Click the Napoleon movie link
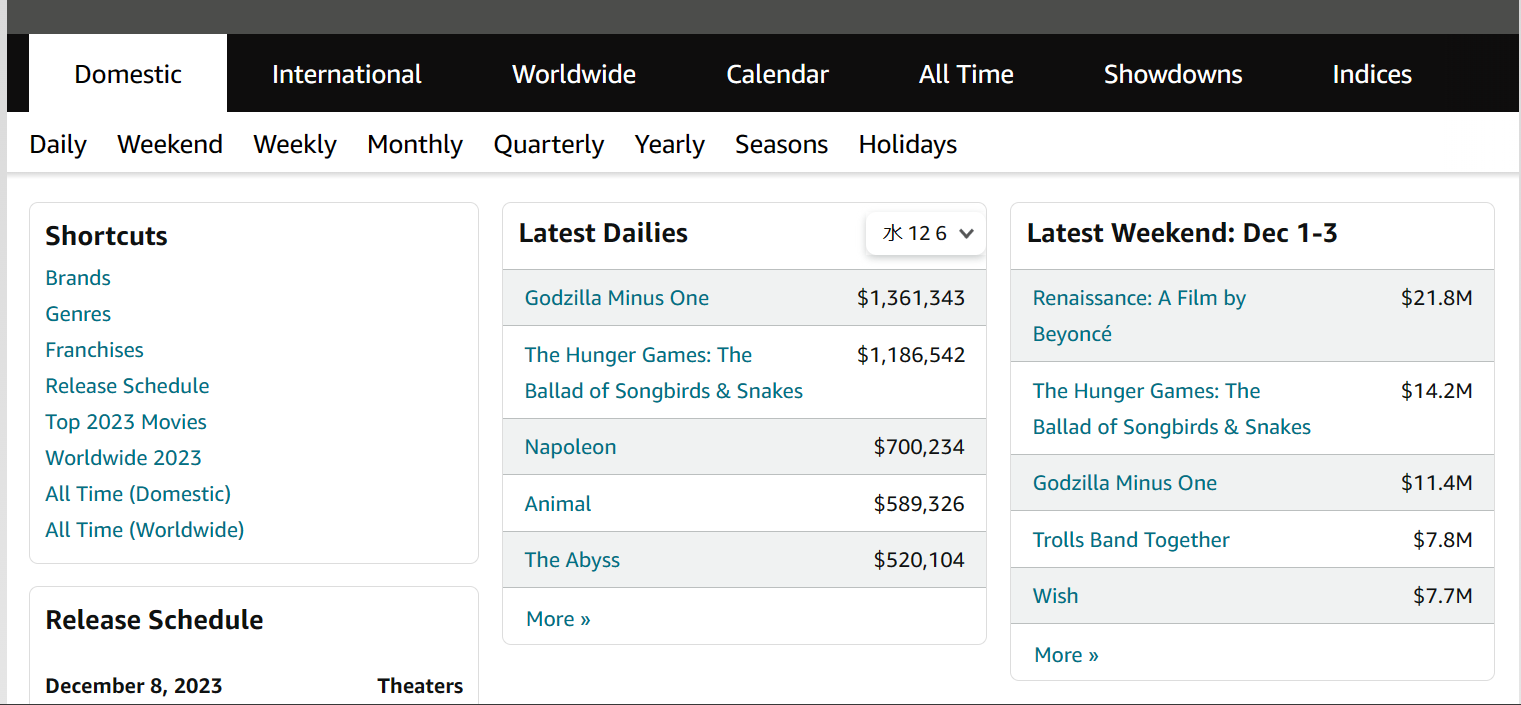 coord(570,447)
